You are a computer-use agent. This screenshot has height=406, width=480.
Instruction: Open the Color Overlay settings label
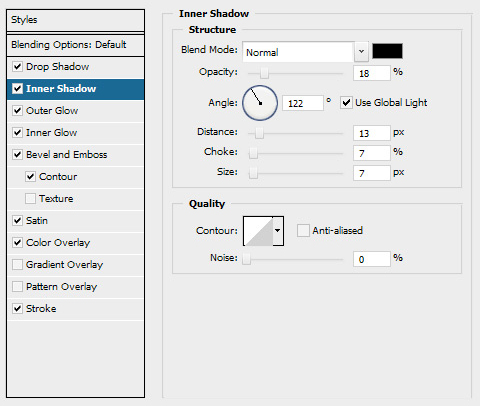(x=58, y=243)
